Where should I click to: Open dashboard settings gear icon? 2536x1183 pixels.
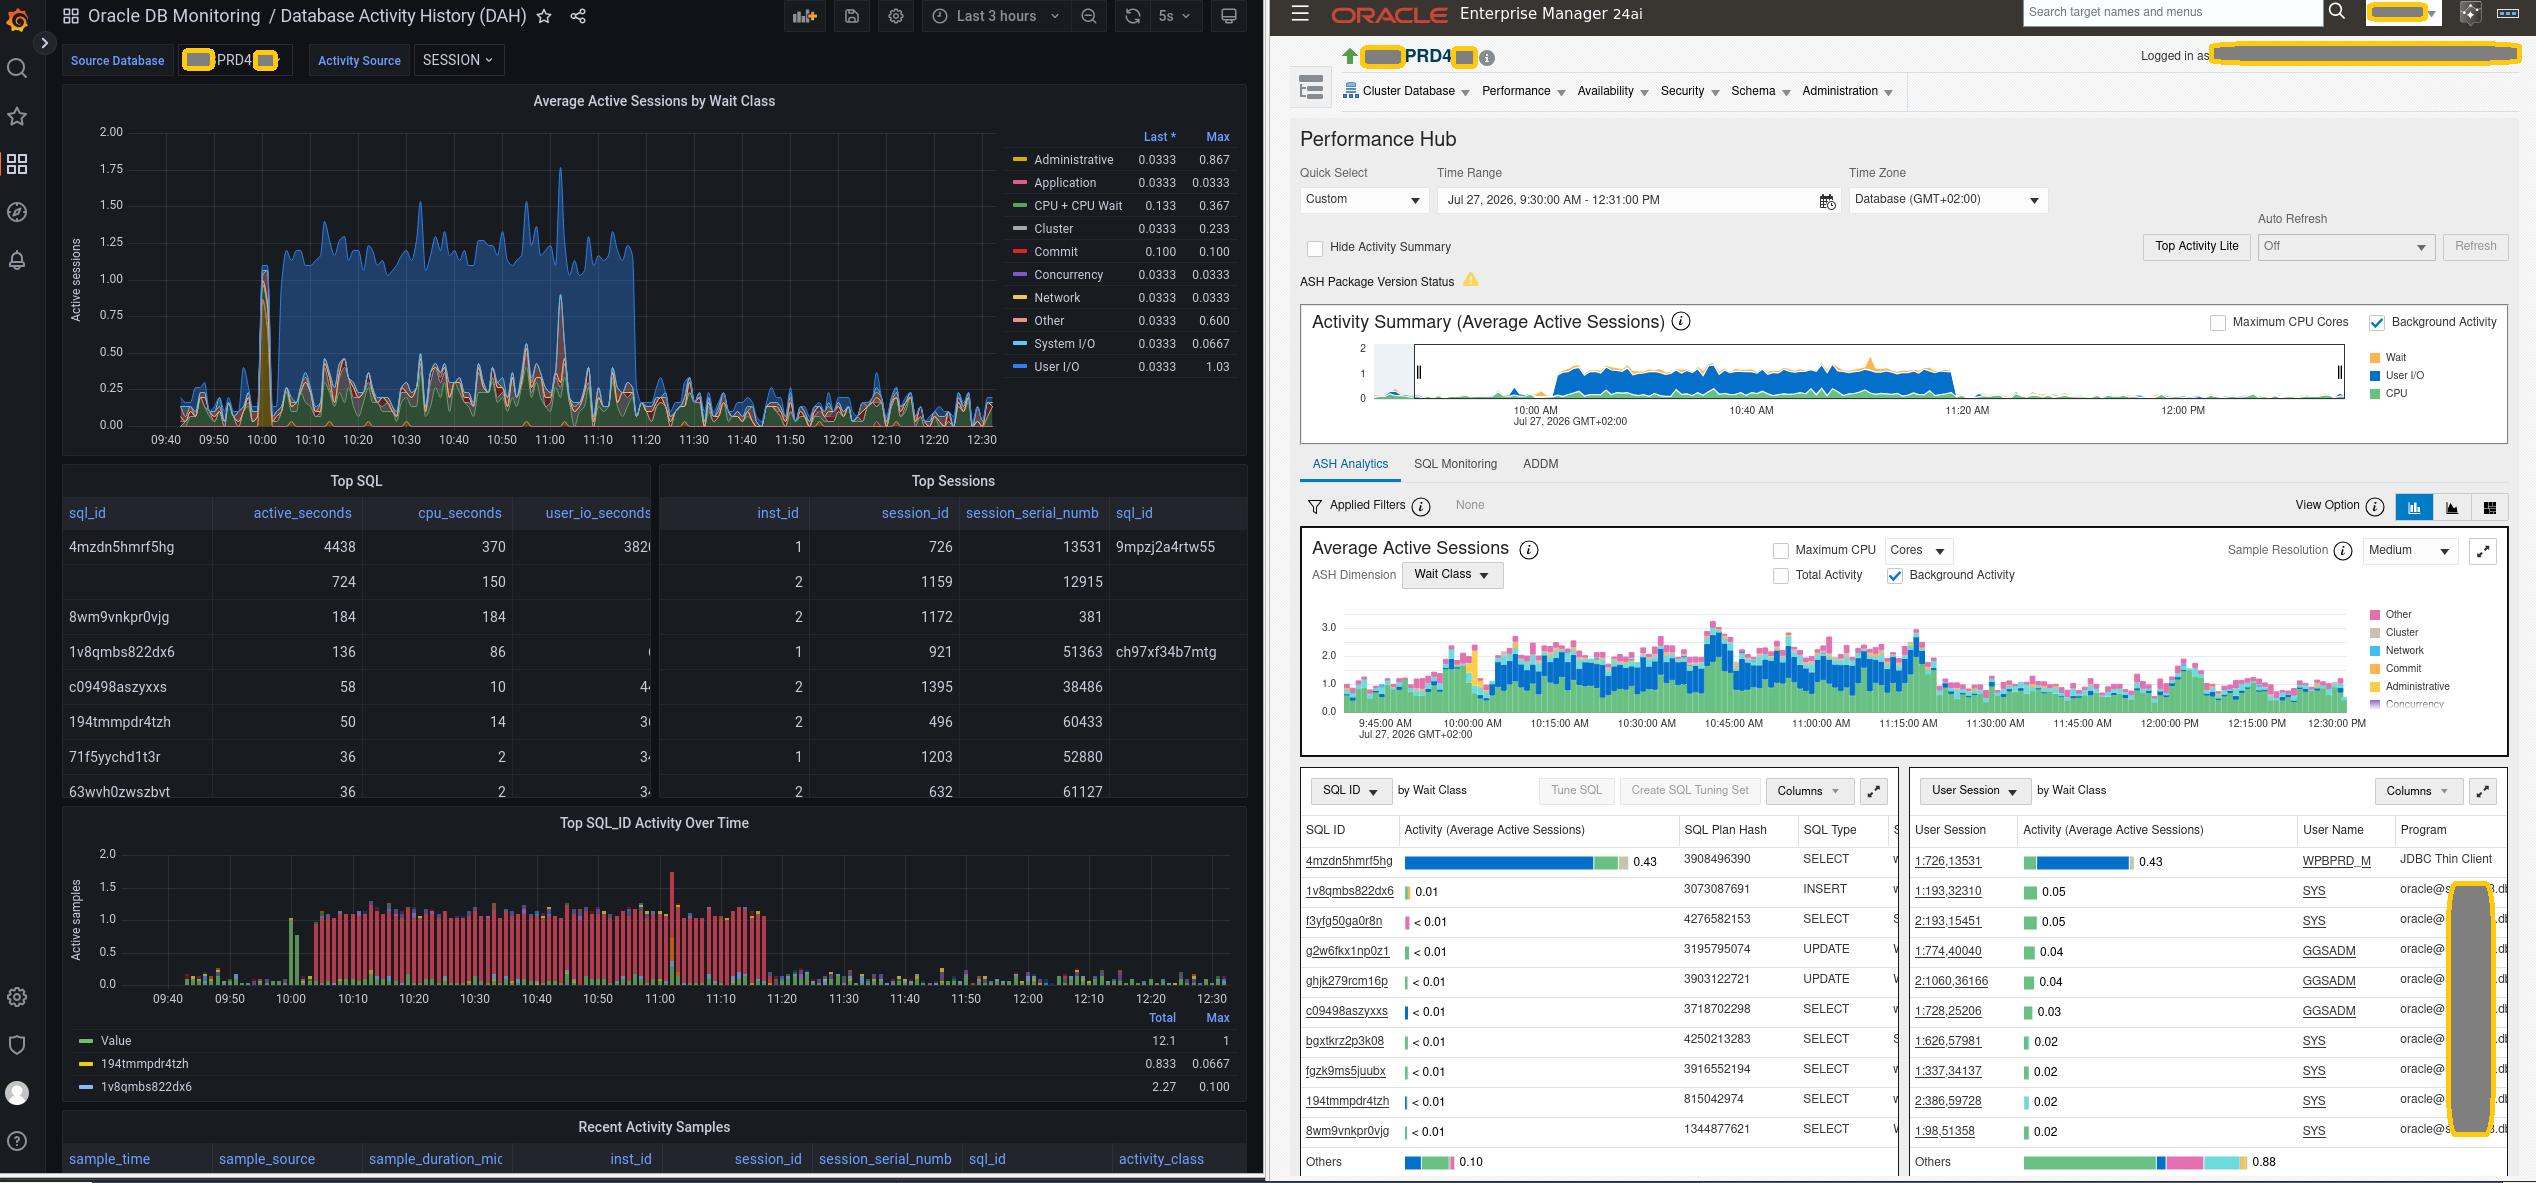pyautogui.click(x=896, y=16)
